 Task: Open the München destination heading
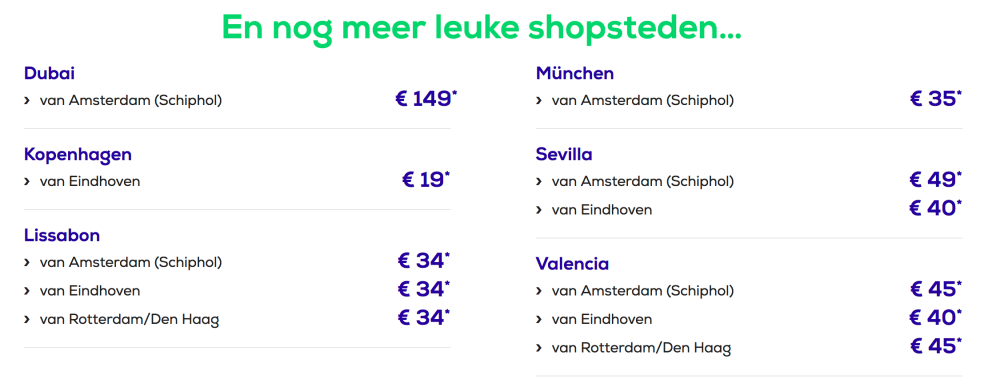click(x=575, y=73)
